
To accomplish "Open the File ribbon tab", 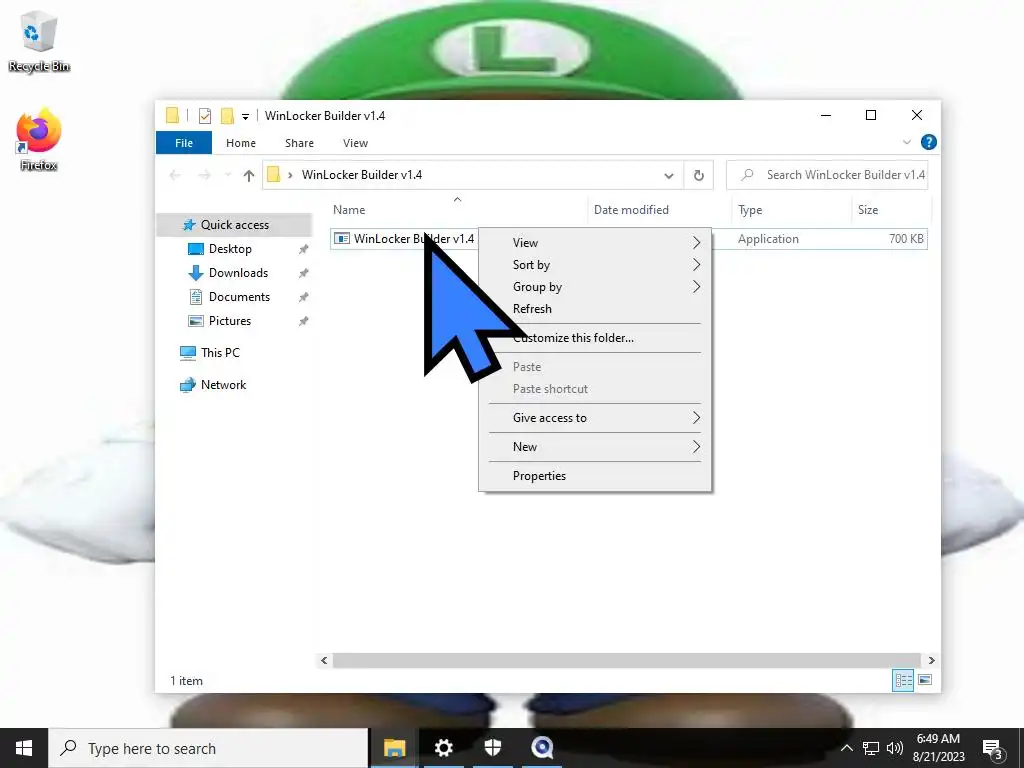I will click(x=184, y=143).
